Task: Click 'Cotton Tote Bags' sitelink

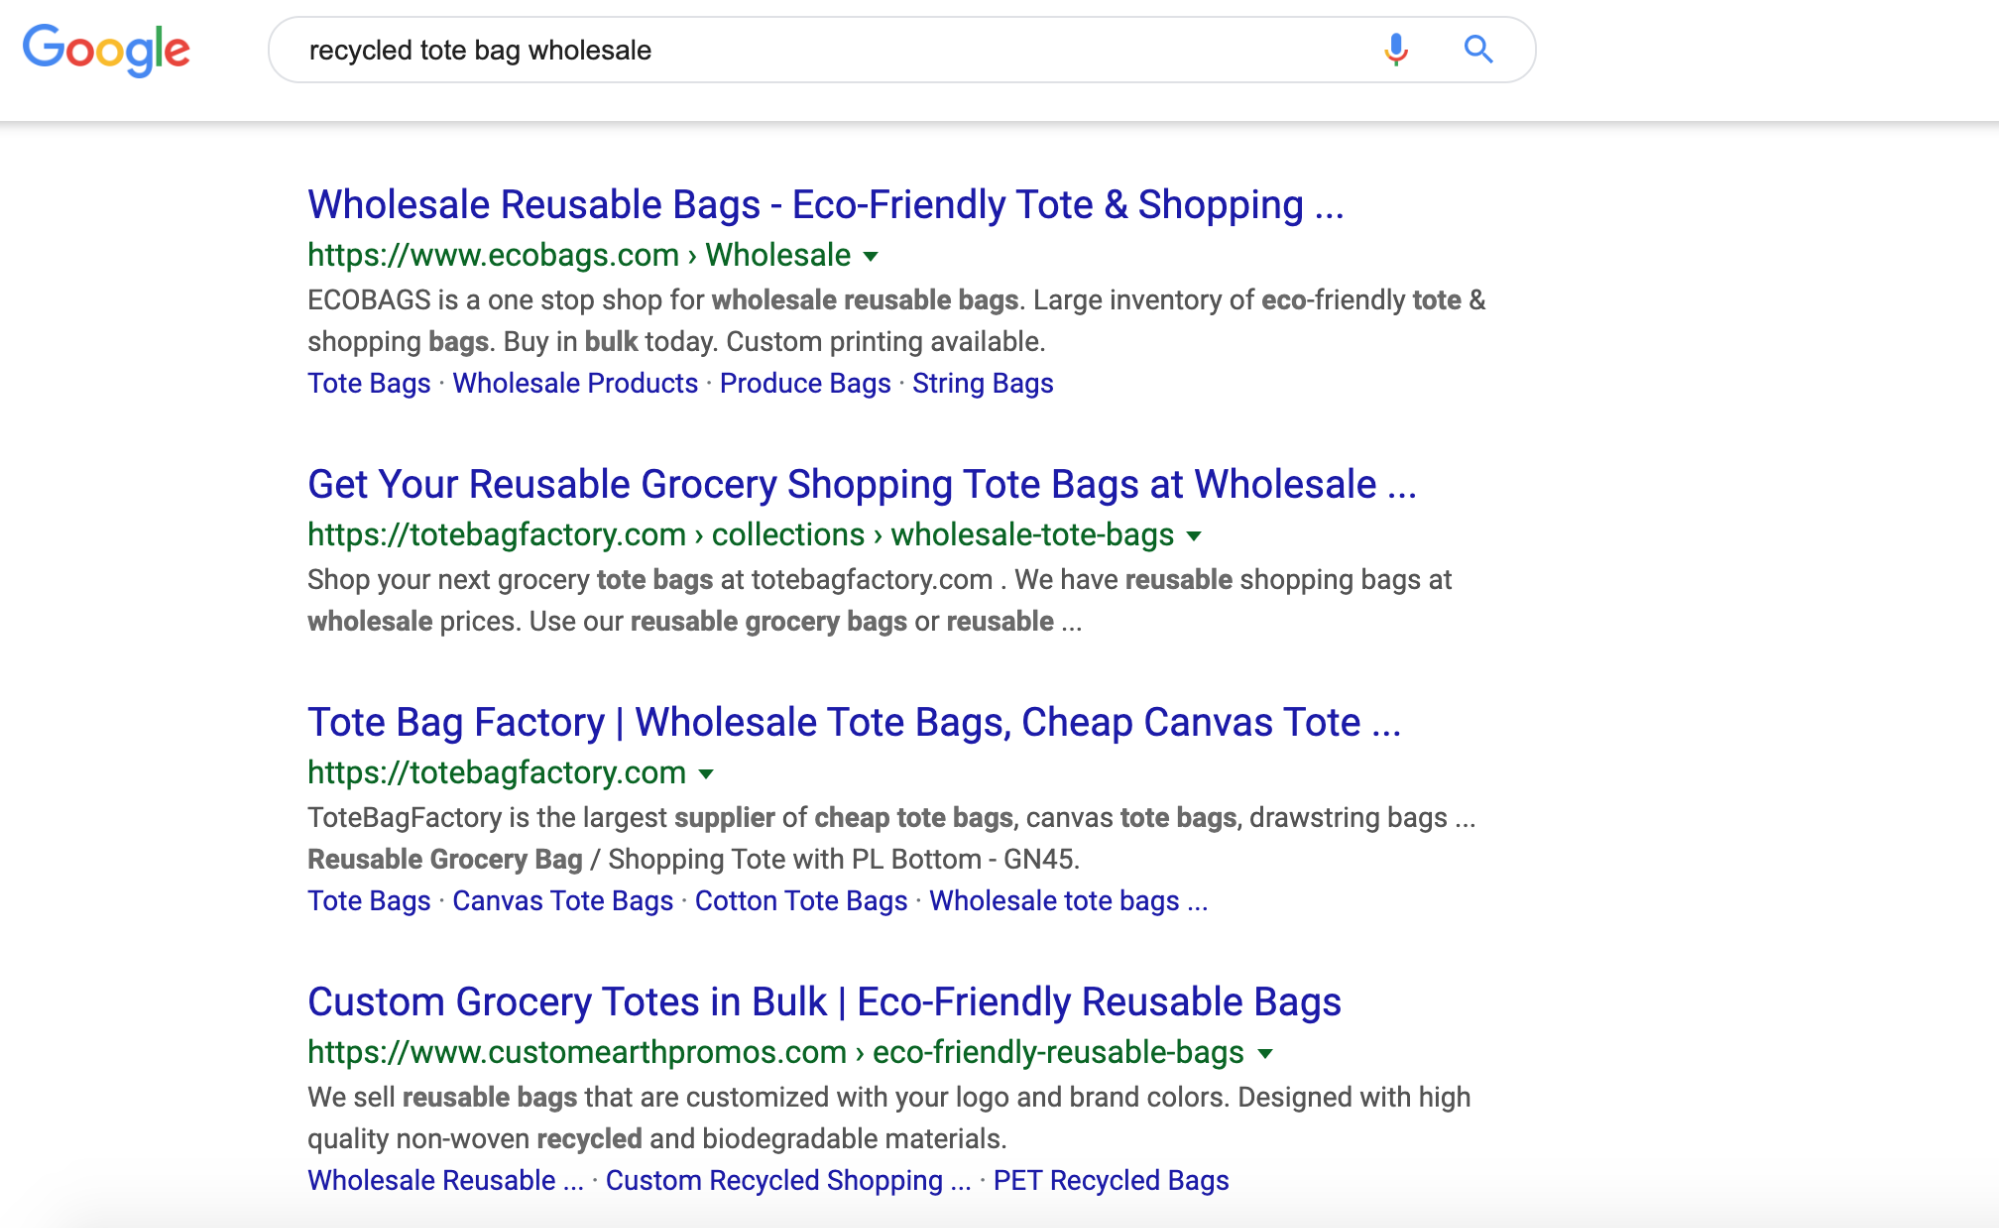Action: [x=801, y=901]
